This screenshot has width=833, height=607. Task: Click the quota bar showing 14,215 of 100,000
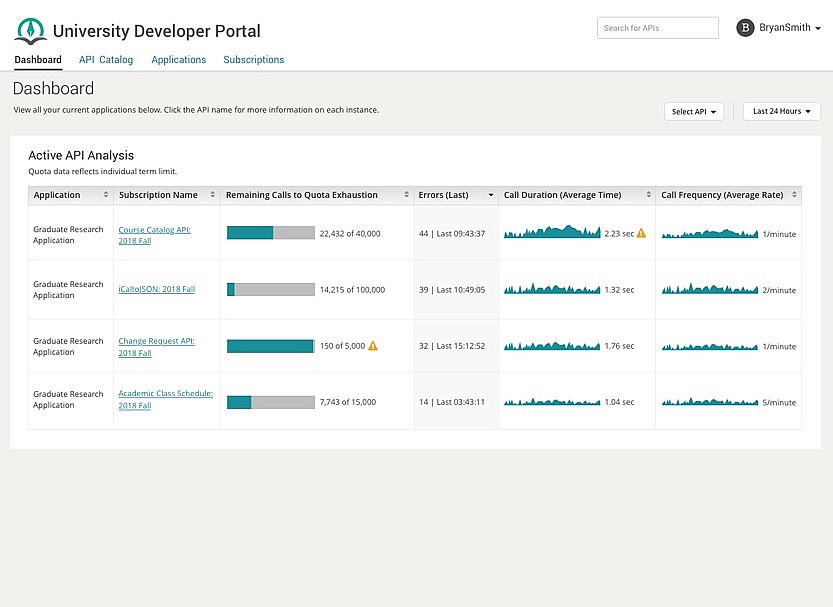[269, 289]
